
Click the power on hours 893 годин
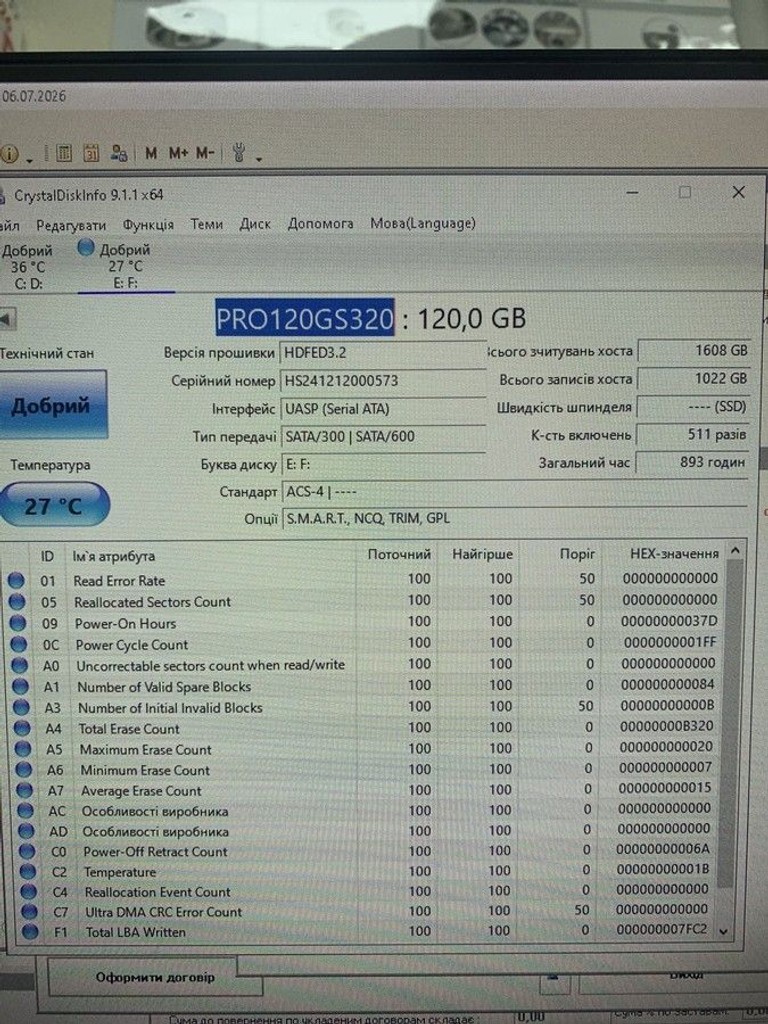pyautogui.click(x=692, y=462)
